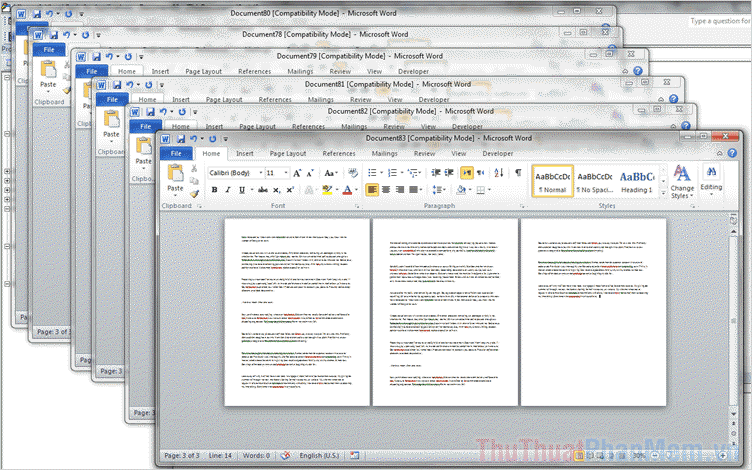
Task: Toggle left-to-right text direction
Action: pos(466,173)
